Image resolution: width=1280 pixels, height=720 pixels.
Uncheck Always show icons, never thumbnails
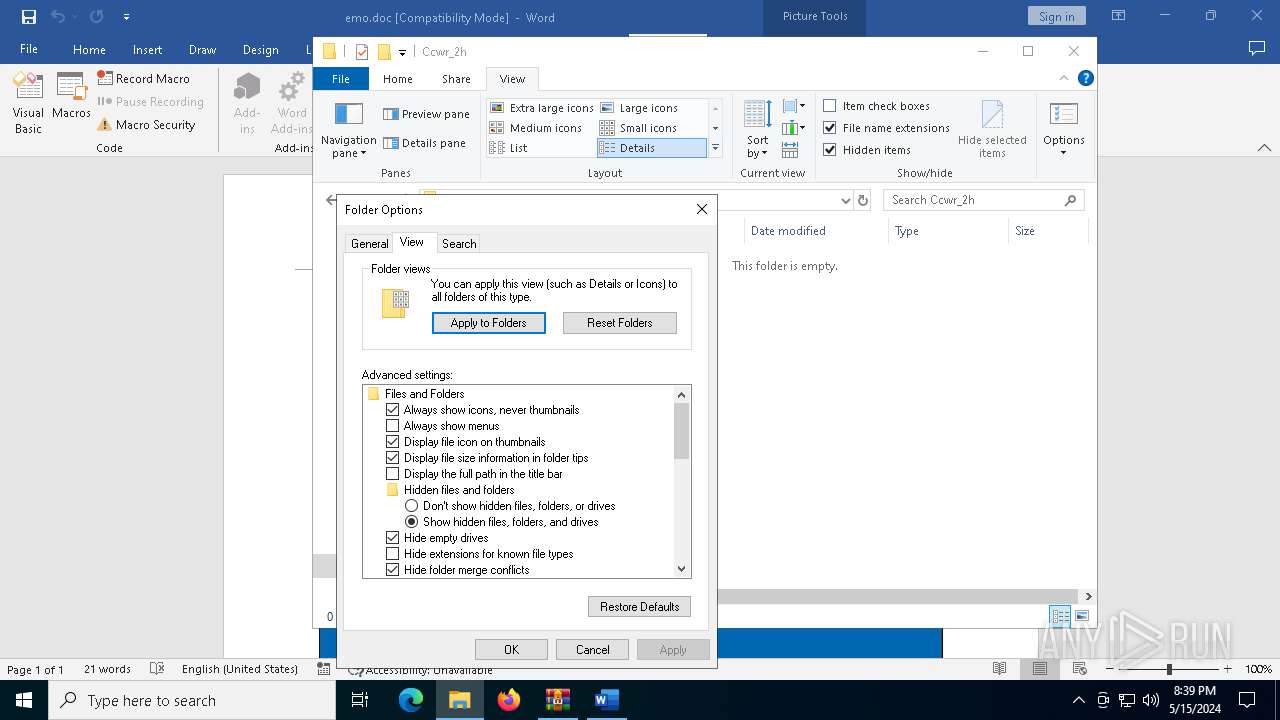[393, 410]
